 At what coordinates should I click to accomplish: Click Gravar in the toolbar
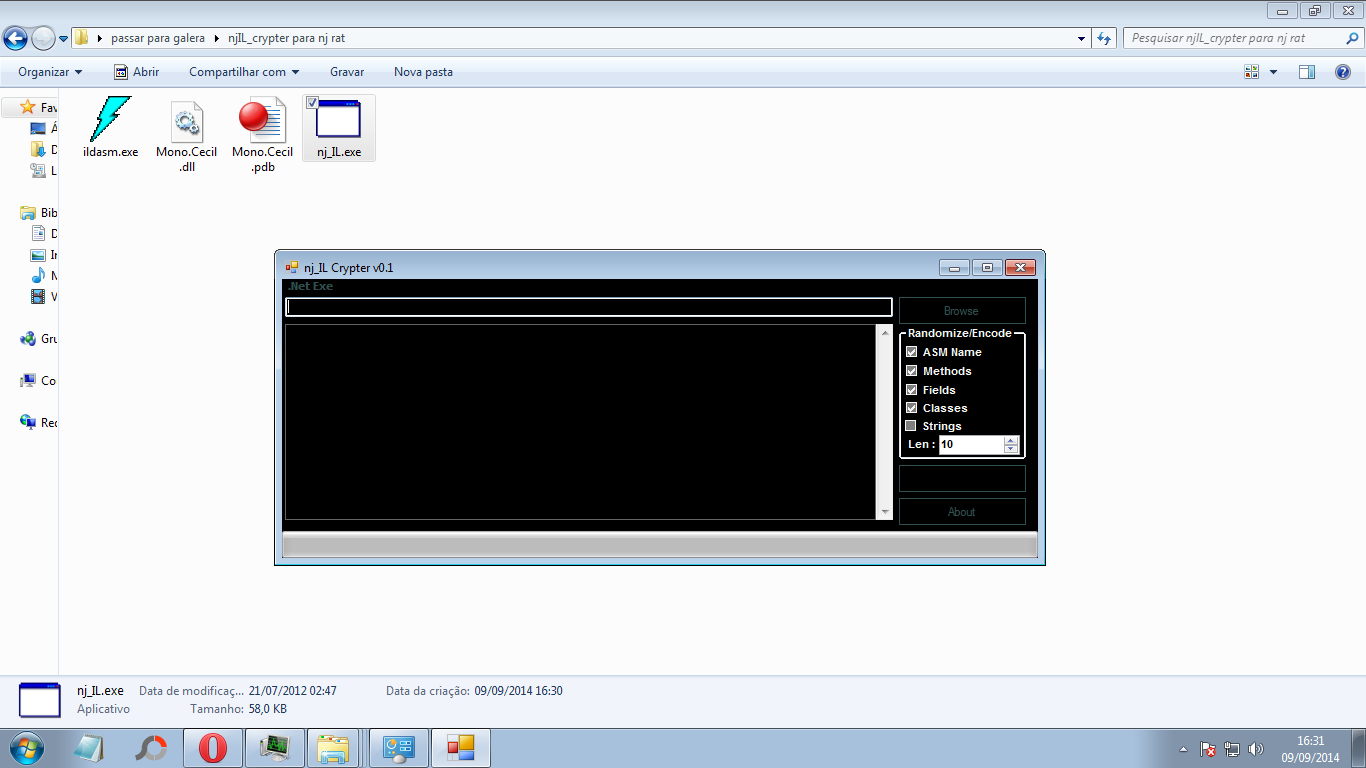[x=347, y=72]
